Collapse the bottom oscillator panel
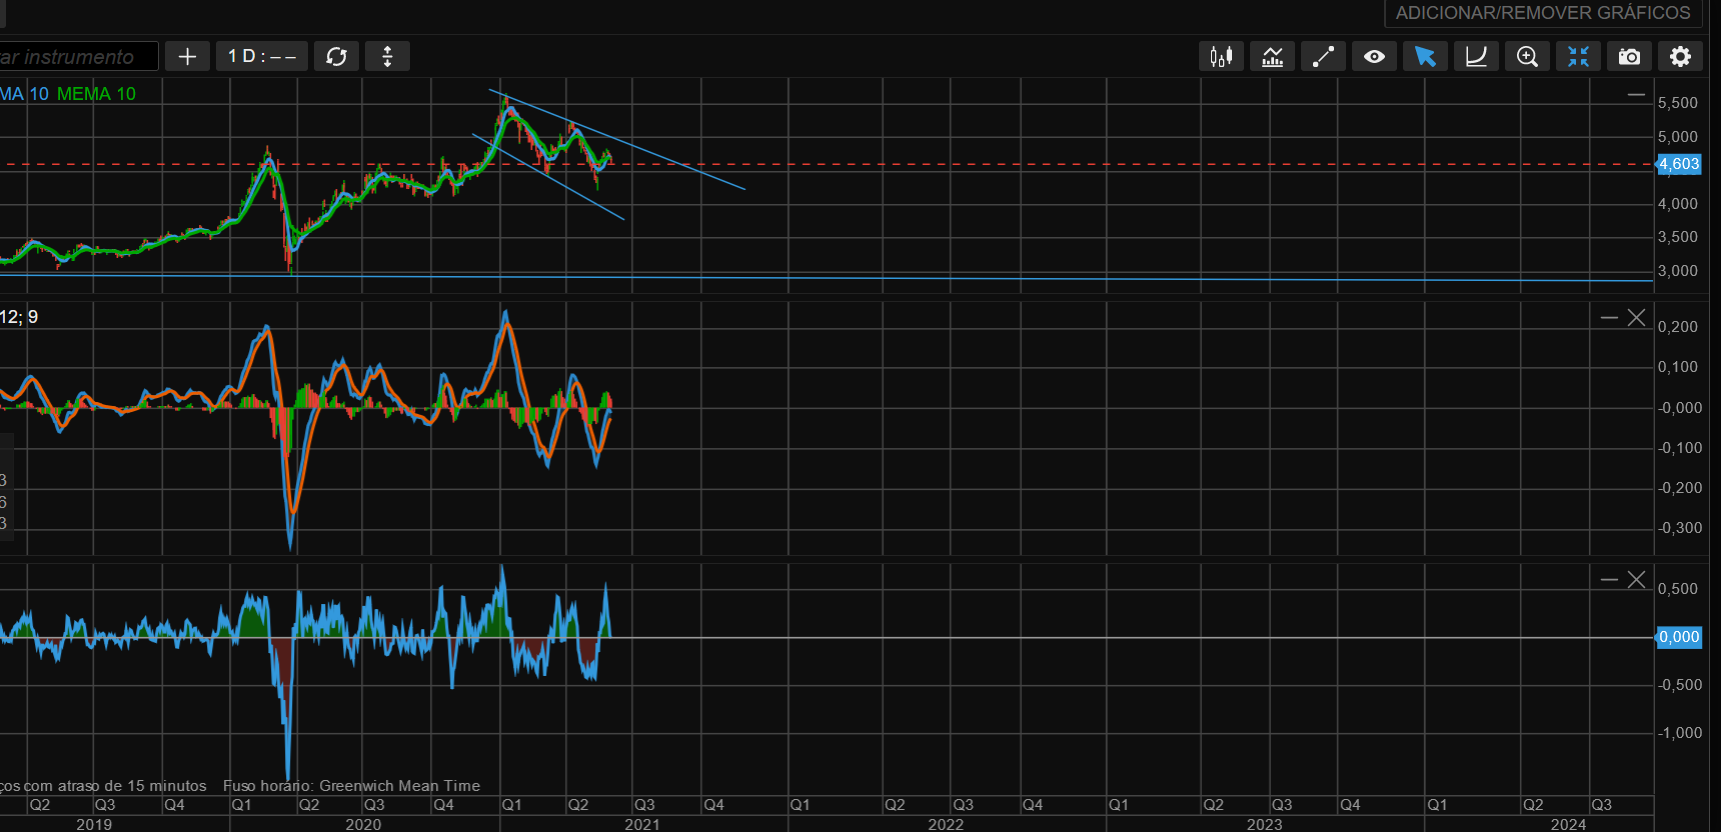This screenshot has width=1721, height=832. coord(1609,580)
